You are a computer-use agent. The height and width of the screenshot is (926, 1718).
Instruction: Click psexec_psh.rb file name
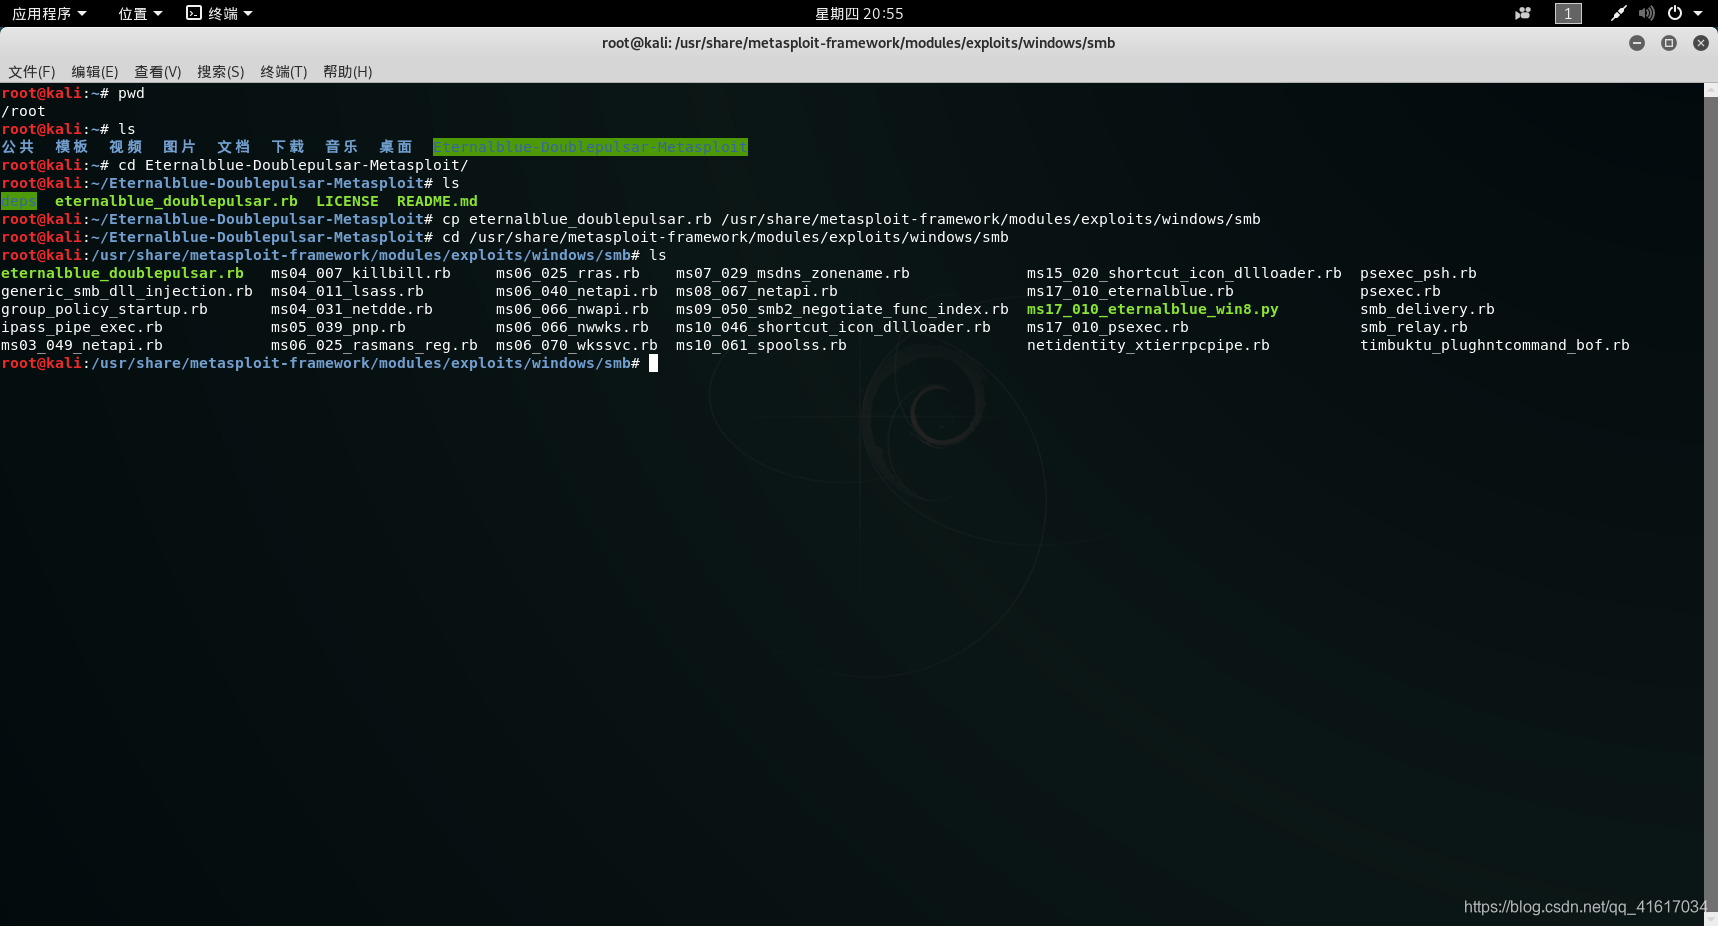pyautogui.click(x=1418, y=273)
